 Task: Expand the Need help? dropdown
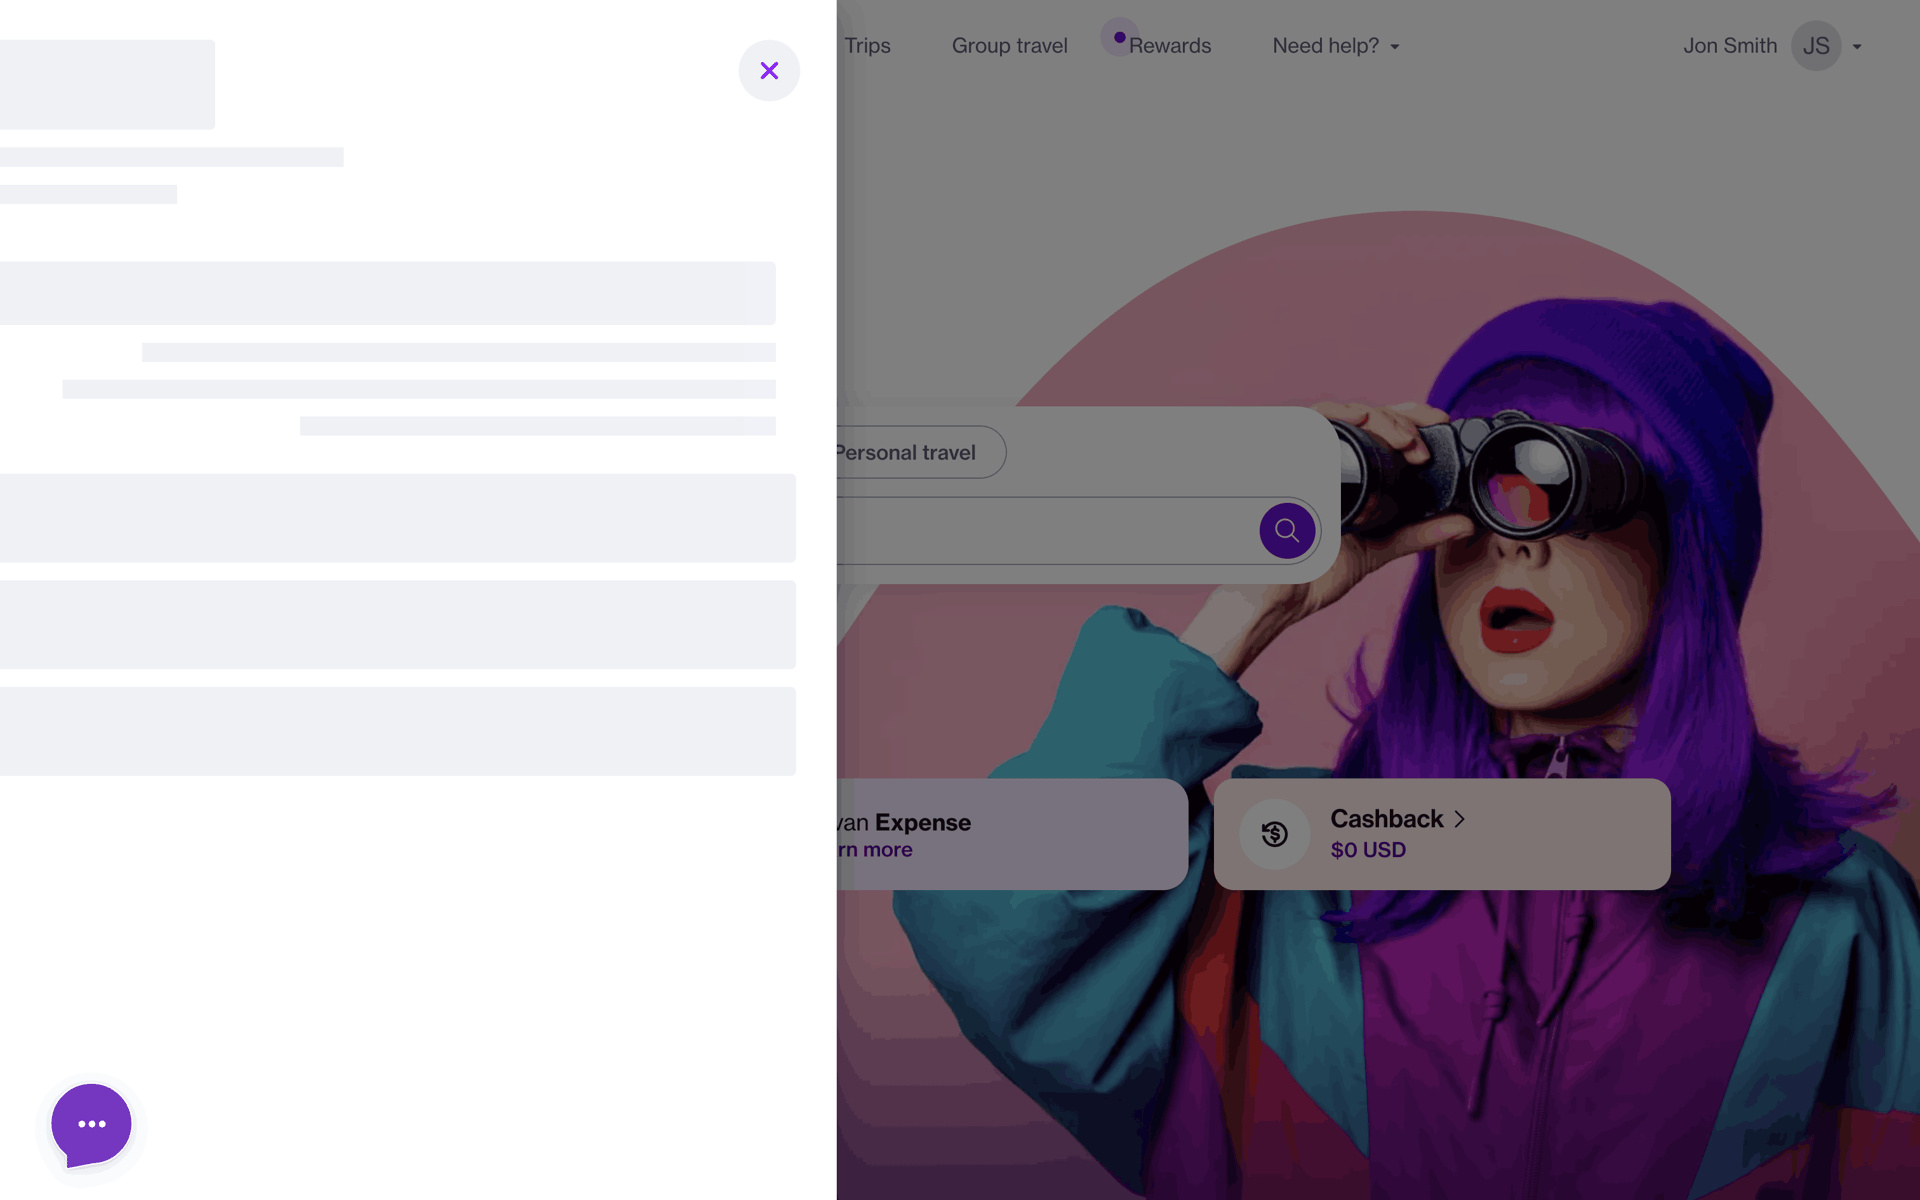pyautogui.click(x=1336, y=46)
